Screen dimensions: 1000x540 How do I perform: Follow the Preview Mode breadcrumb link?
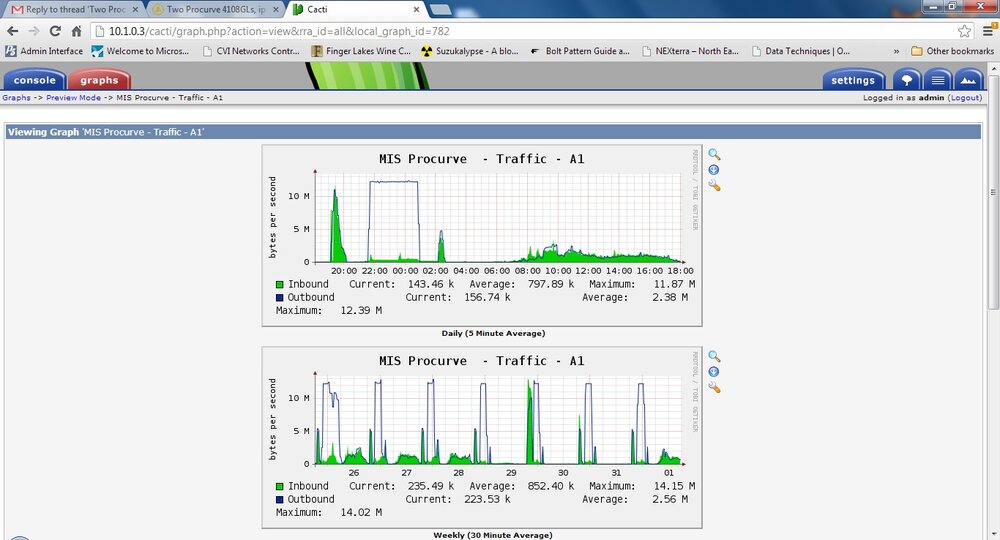(73, 98)
